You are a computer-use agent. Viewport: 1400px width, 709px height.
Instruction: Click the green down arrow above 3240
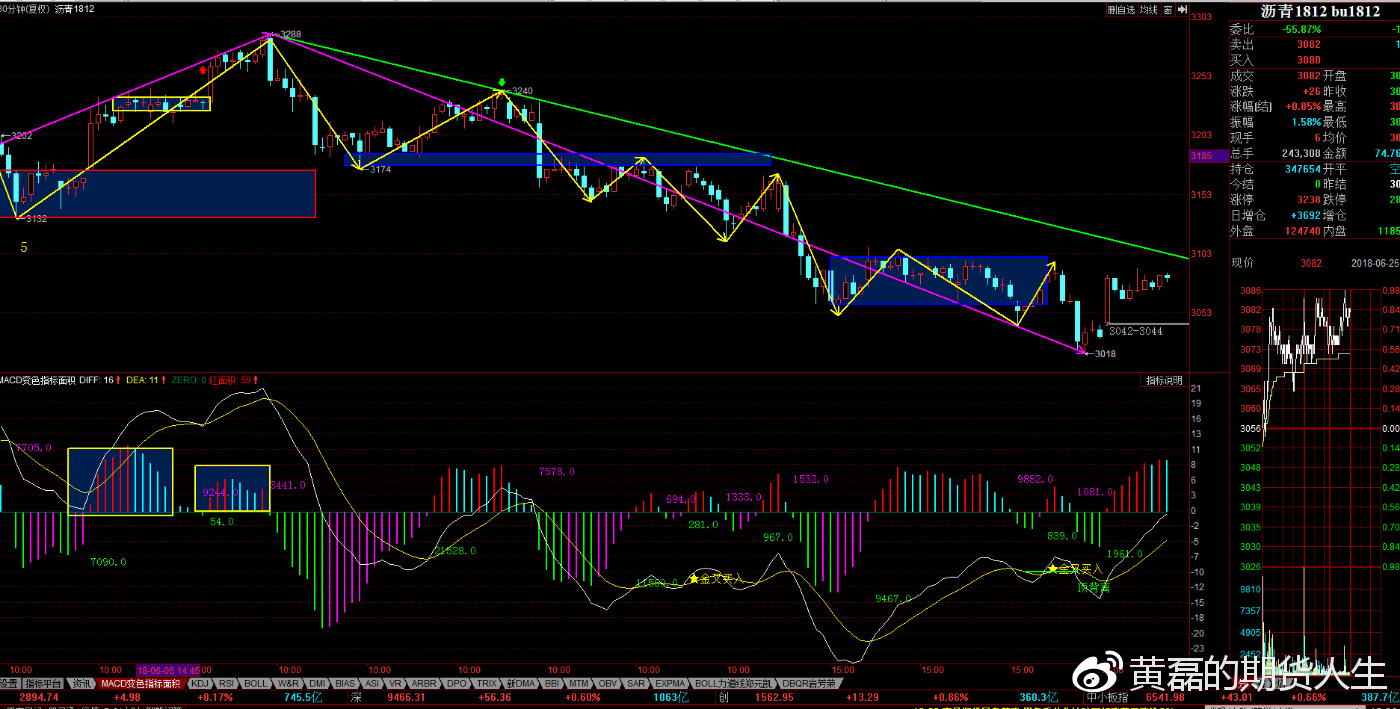point(502,82)
